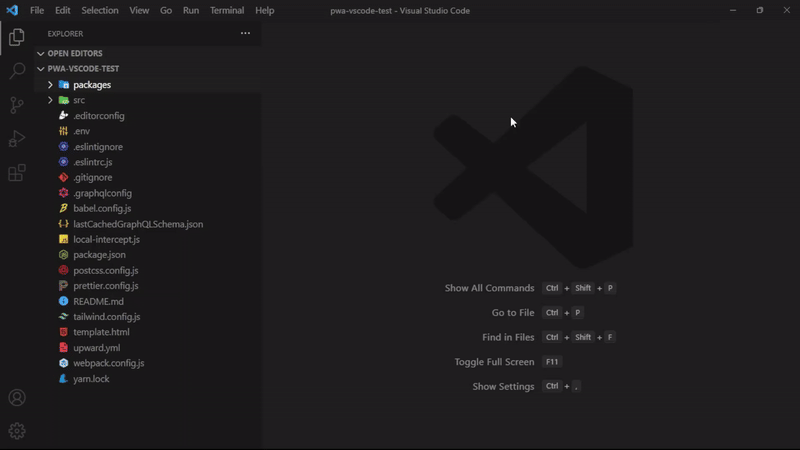Click the Explorer more actions ellipsis
The height and width of the screenshot is (450, 800).
(x=245, y=33)
